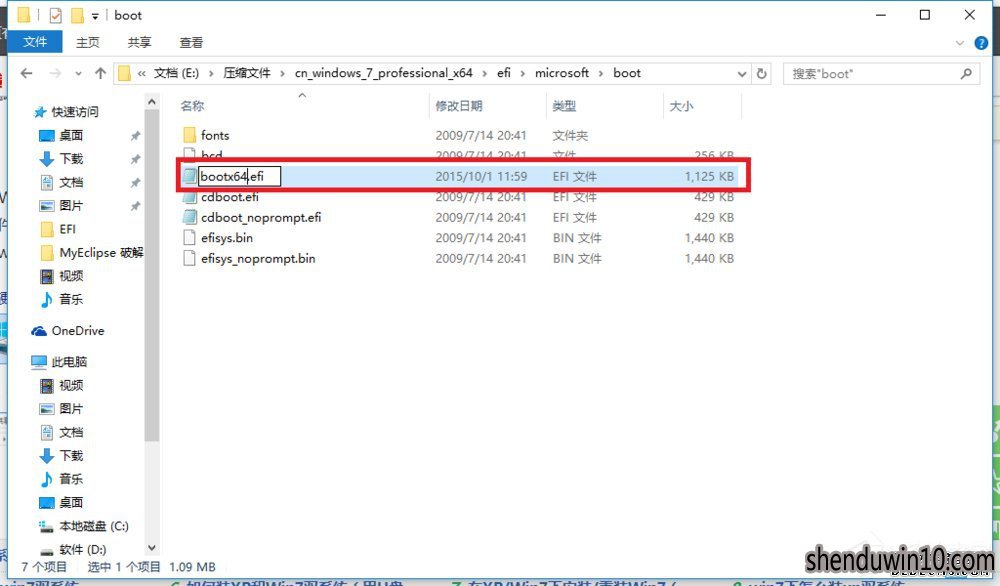This screenshot has height=586, width=1000.
Task: Open 音乐 under quick access
Action: point(71,299)
